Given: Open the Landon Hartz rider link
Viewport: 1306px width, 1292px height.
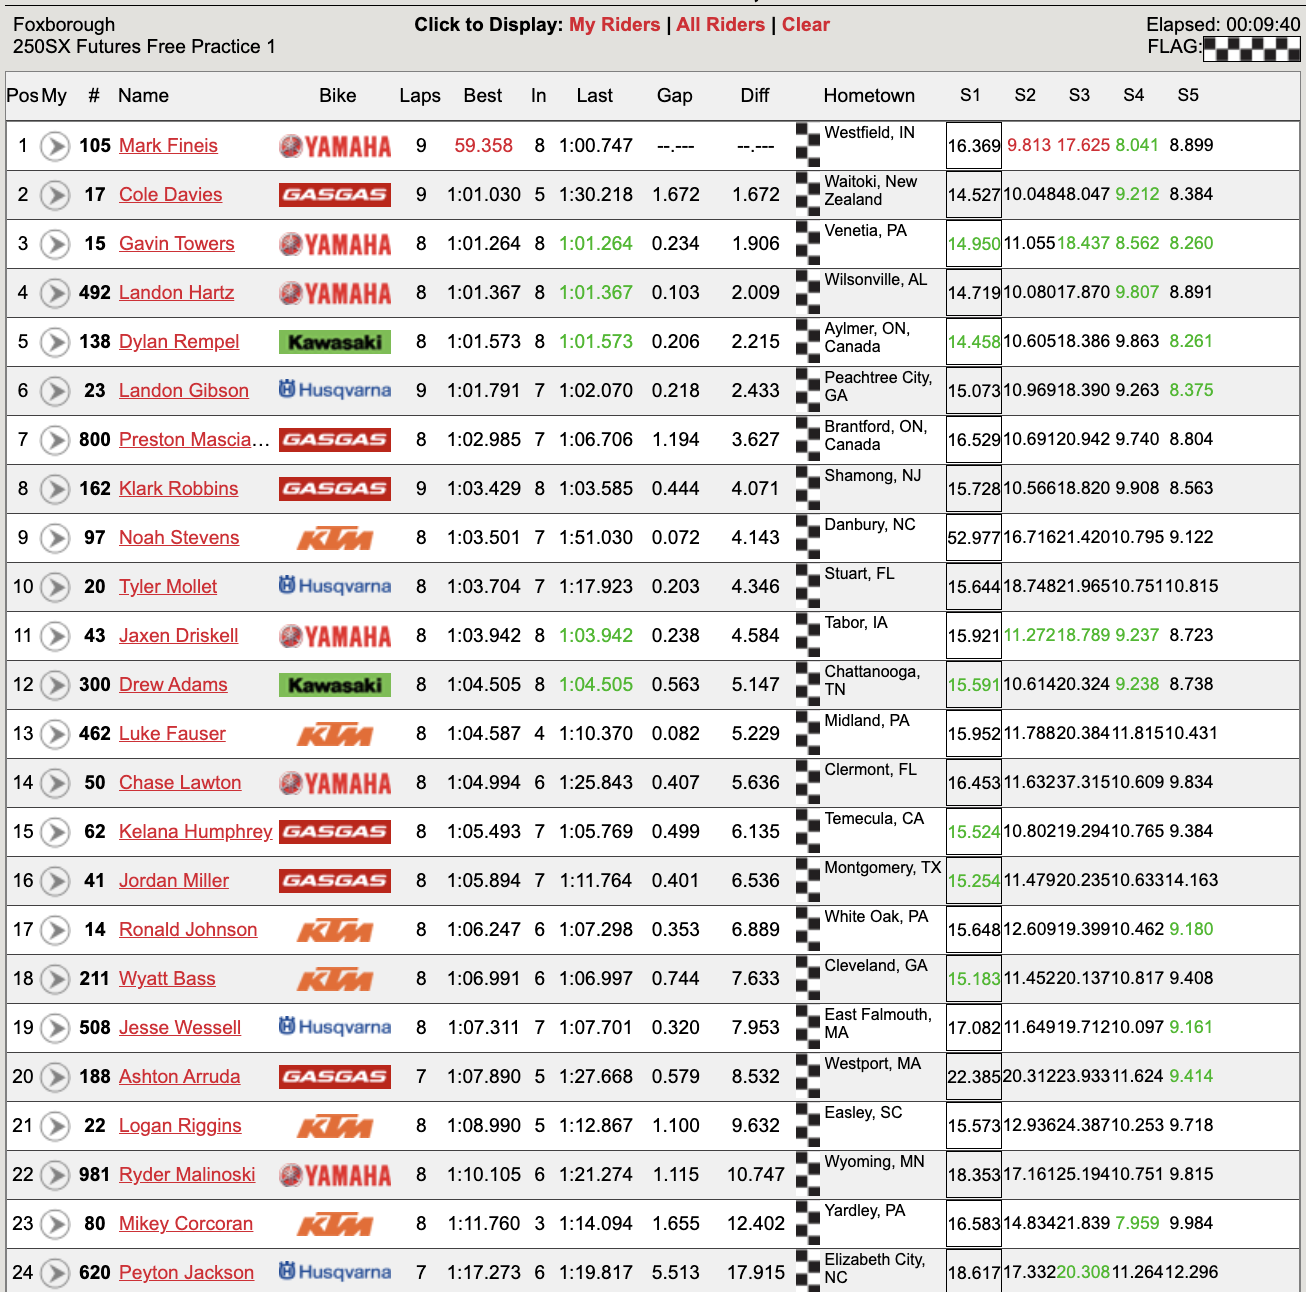Looking at the screenshot, I should pos(176,293).
